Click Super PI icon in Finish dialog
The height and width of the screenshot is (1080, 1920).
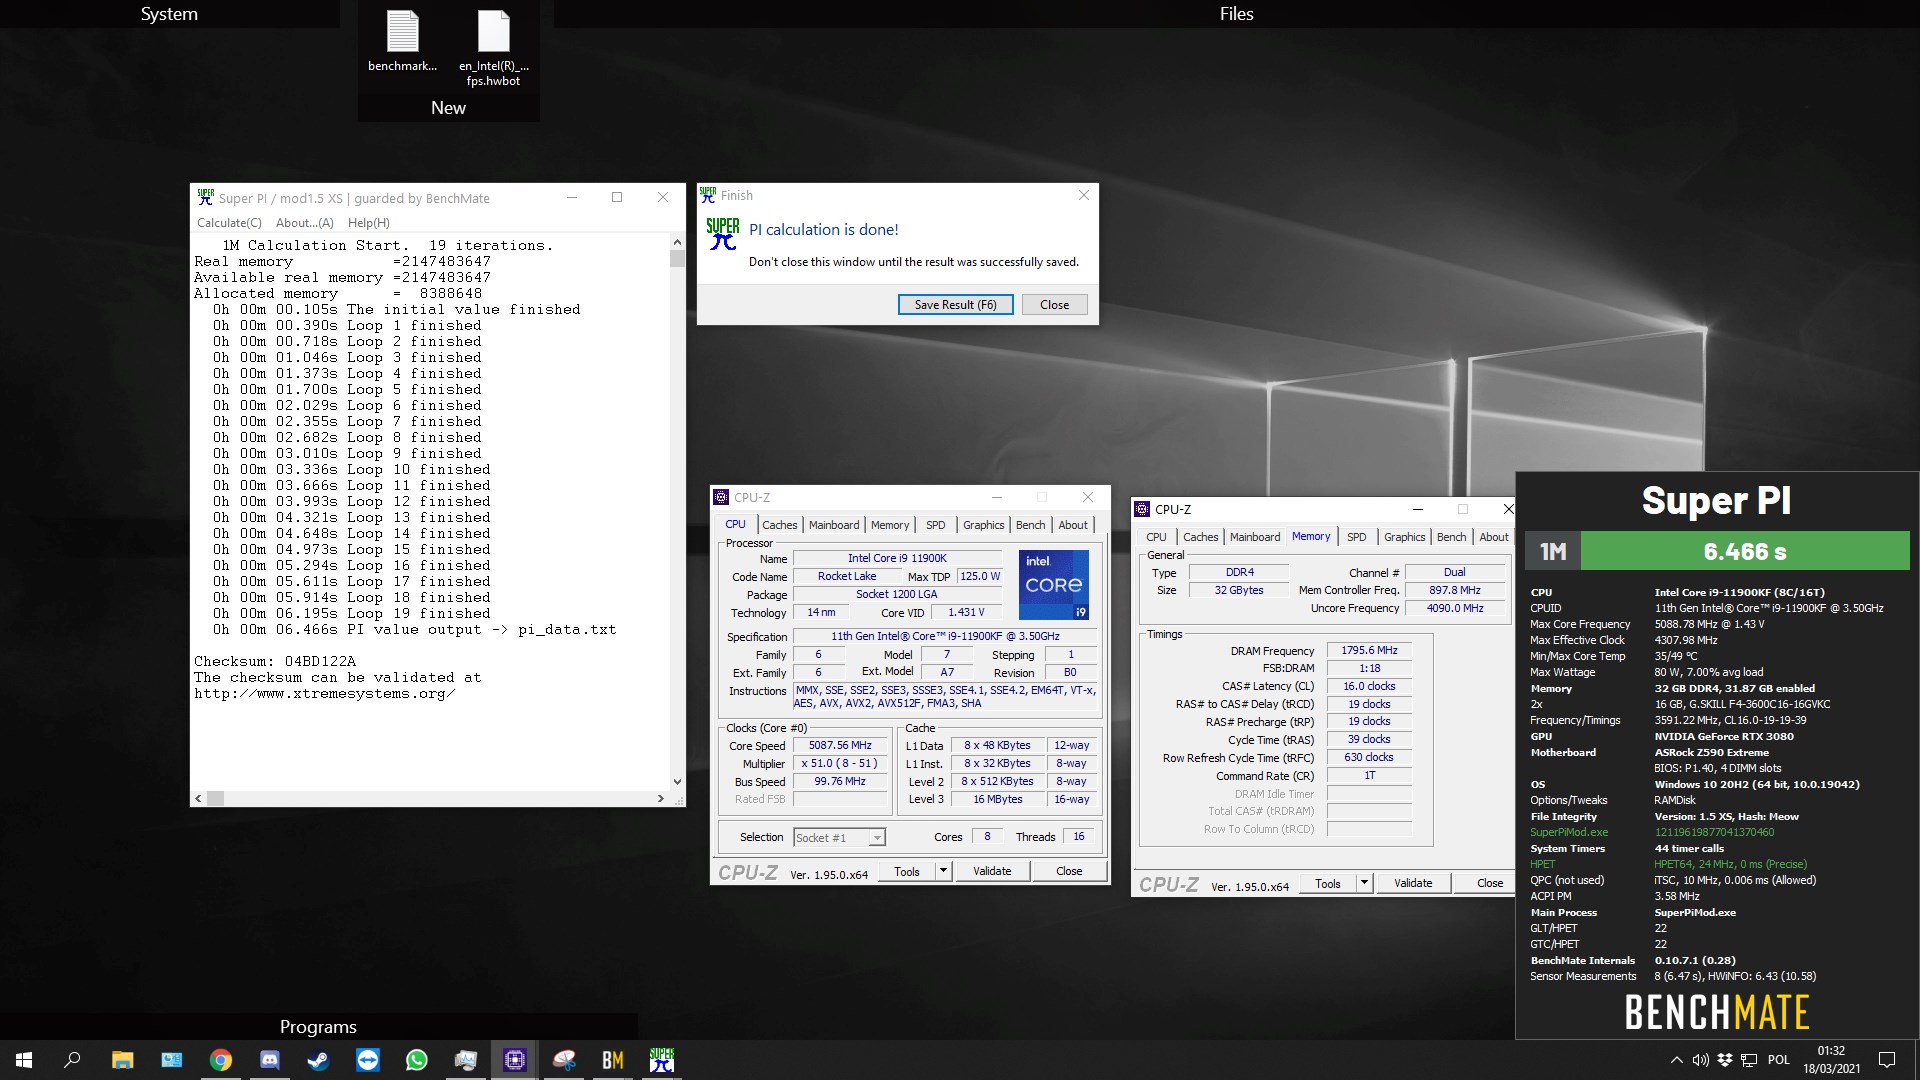click(x=722, y=235)
